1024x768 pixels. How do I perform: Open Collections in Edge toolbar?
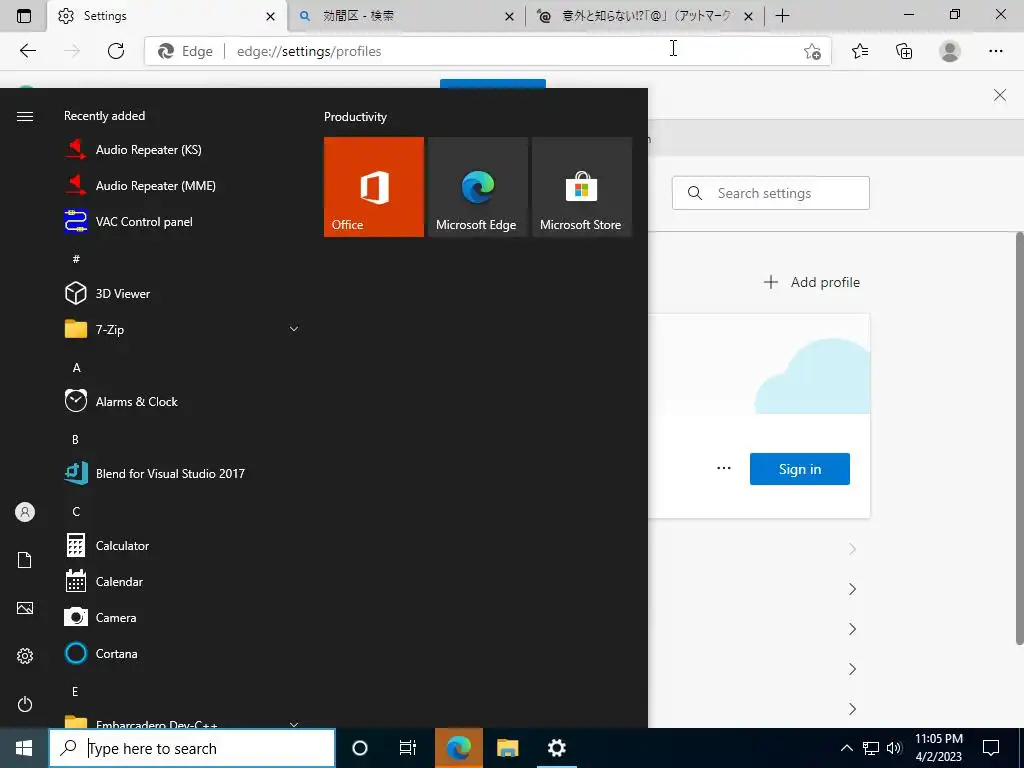click(x=904, y=51)
